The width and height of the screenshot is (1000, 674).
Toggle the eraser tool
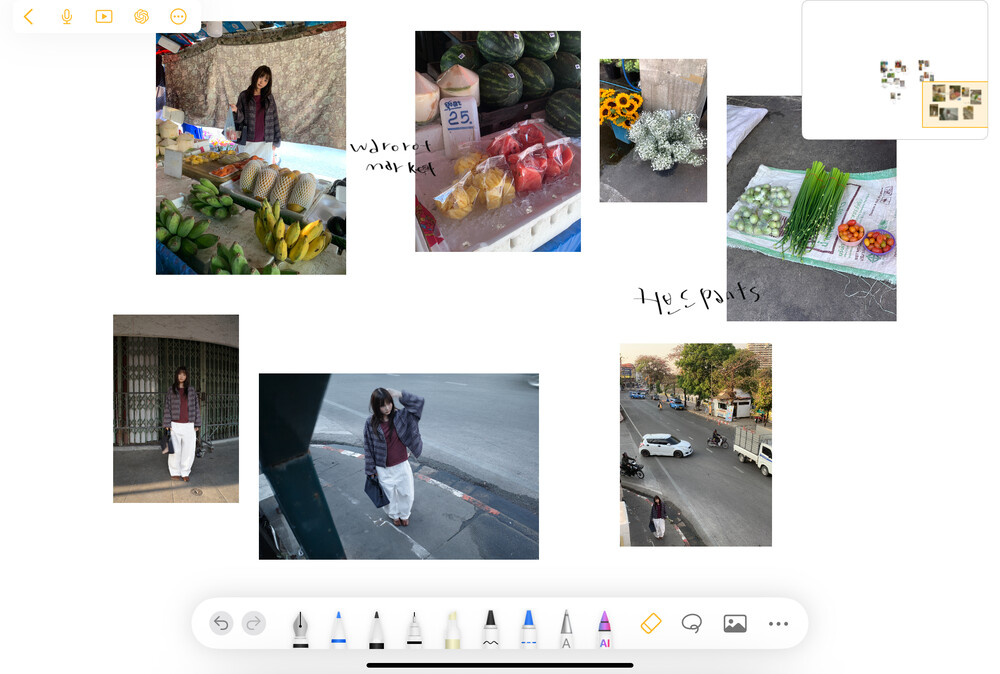[650, 623]
